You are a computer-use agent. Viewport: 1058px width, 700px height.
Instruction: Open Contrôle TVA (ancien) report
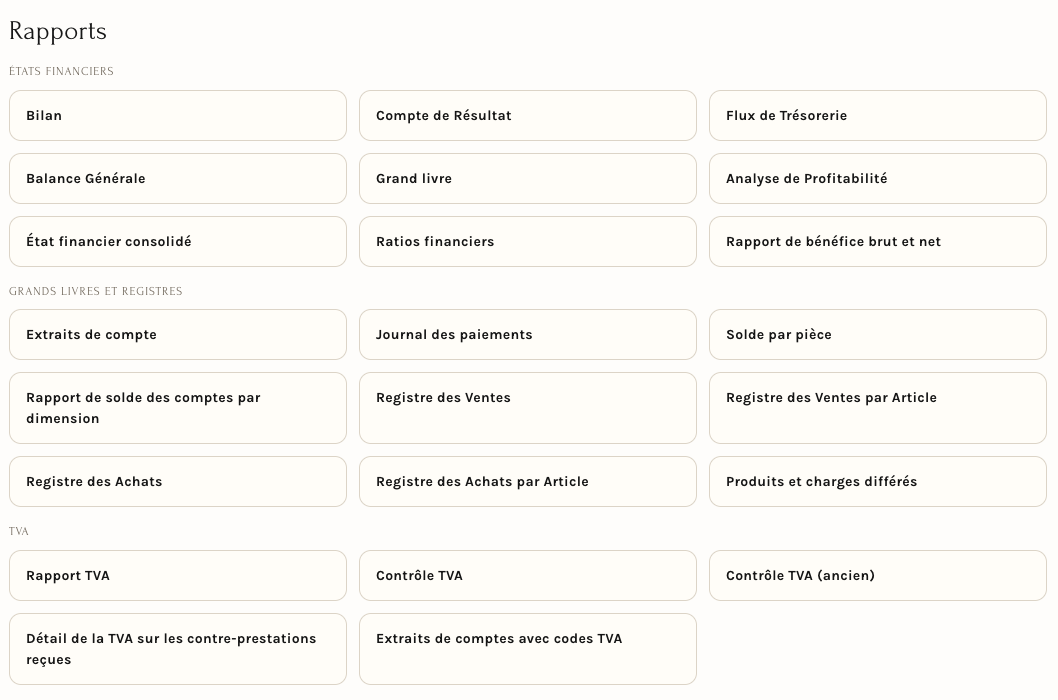(878, 576)
